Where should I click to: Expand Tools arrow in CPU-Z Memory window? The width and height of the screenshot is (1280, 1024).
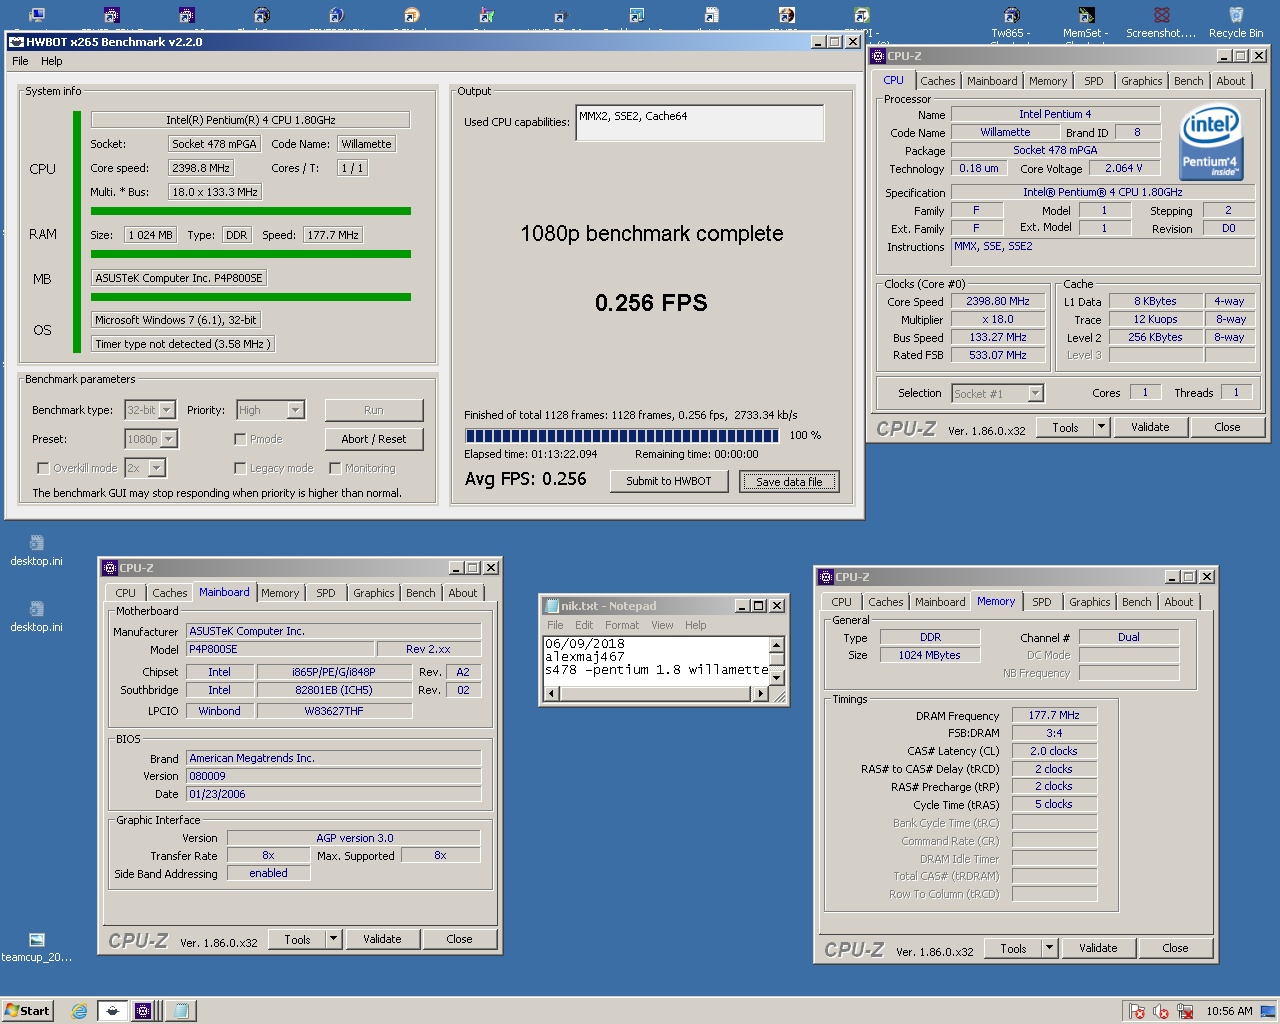[1049, 948]
